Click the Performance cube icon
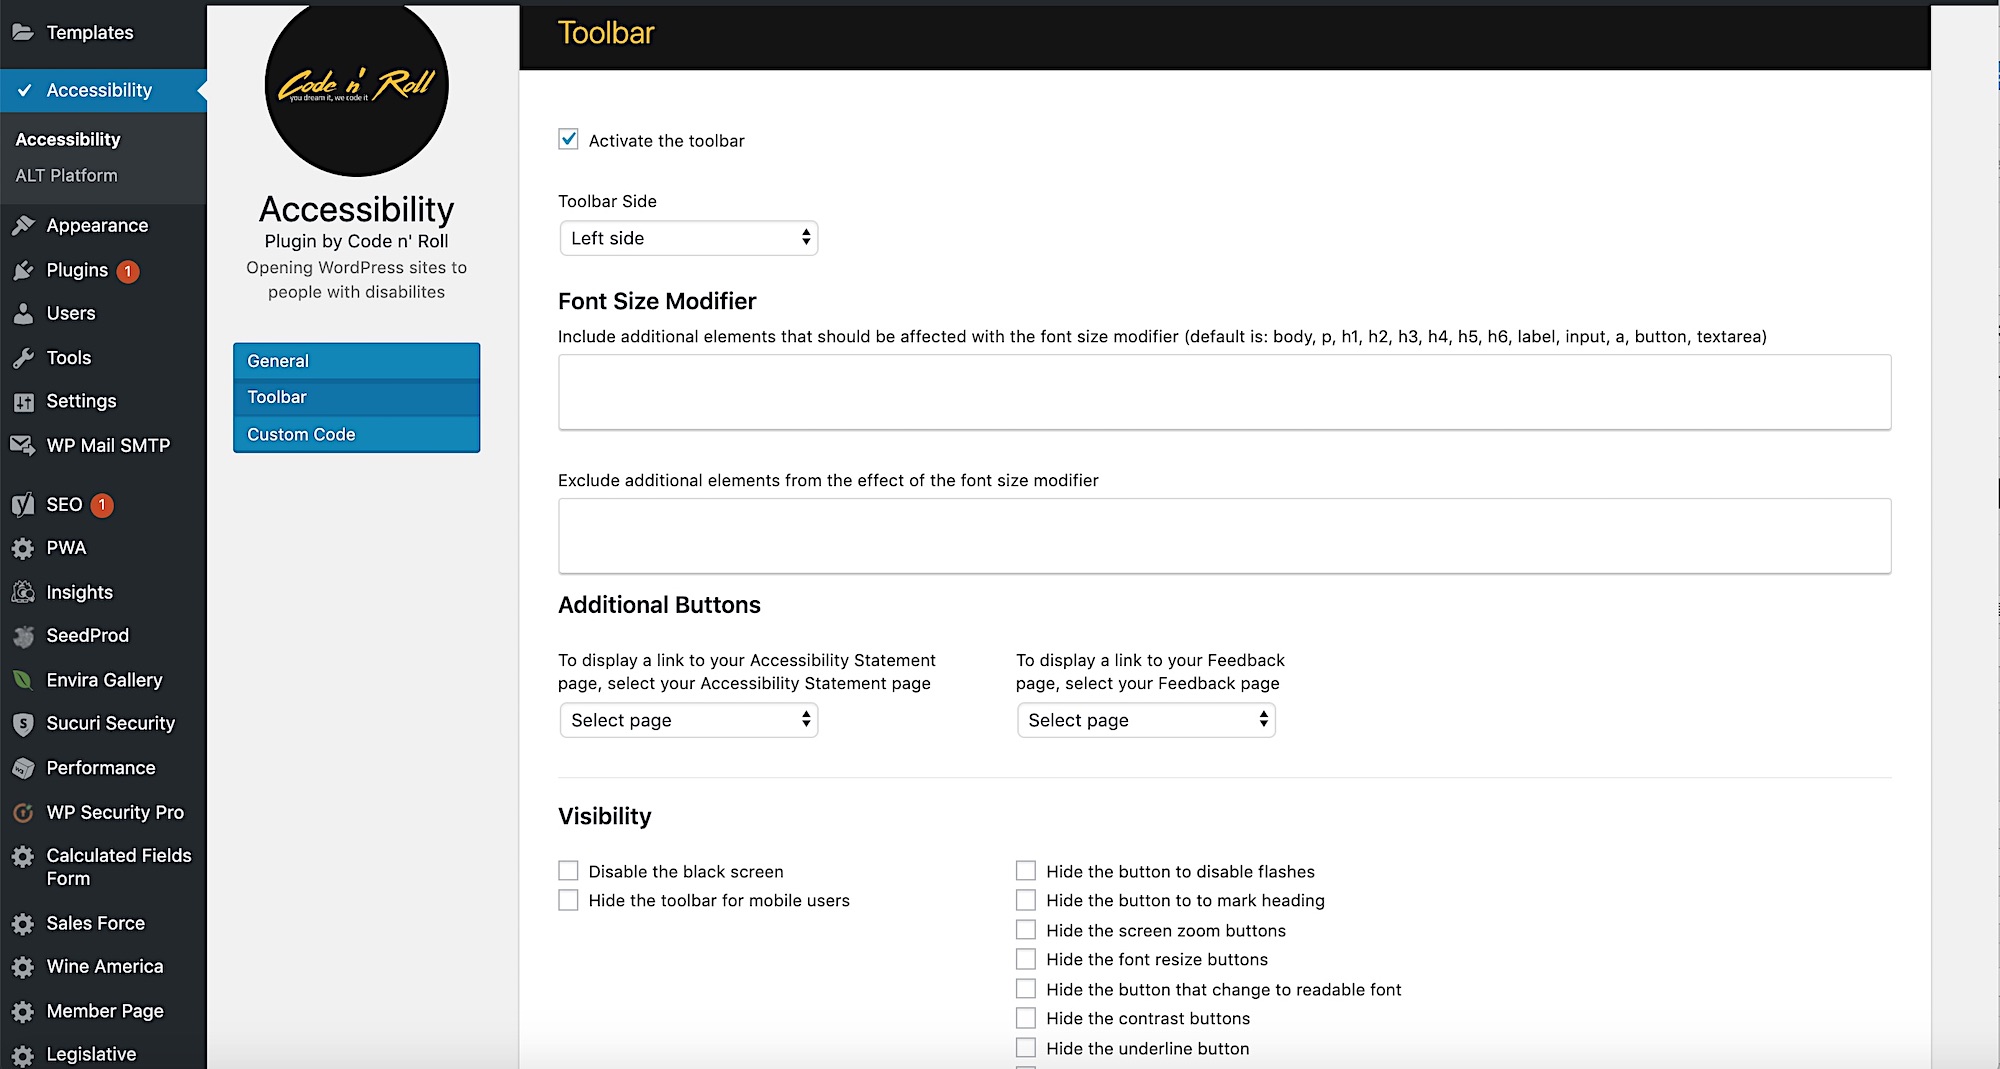Screen dimensions: 2000x1069 (23, 768)
